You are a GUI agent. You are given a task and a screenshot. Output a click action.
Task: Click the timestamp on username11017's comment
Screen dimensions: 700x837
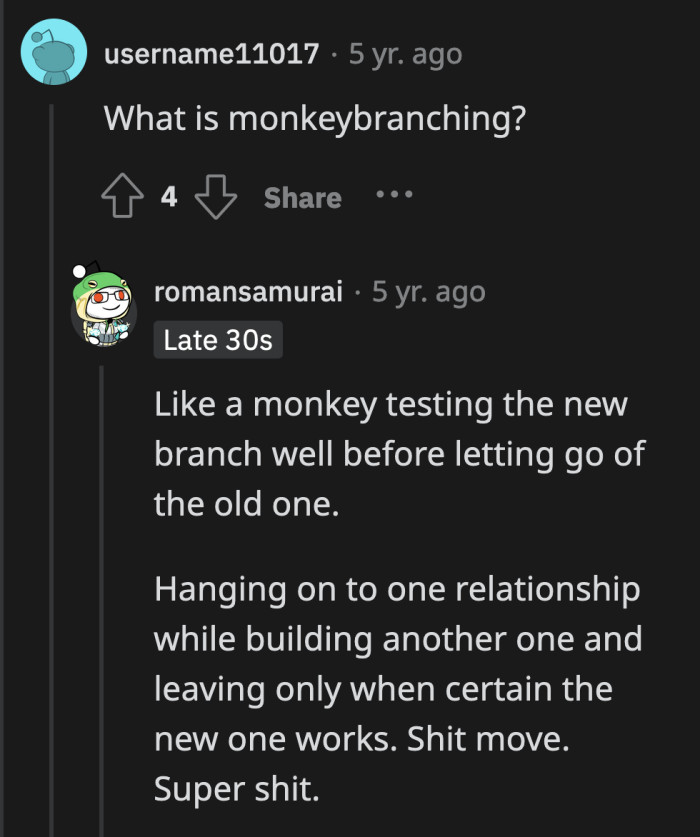pos(405,53)
